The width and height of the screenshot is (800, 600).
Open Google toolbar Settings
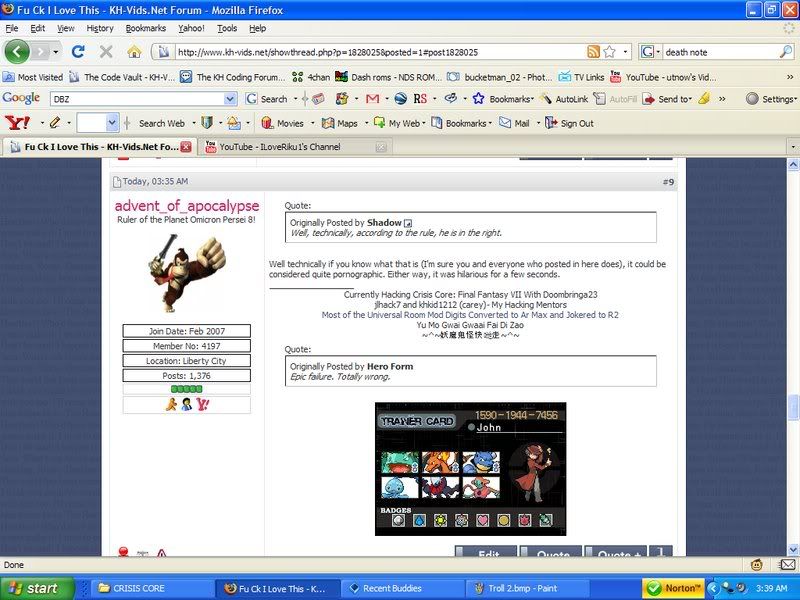(770, 99)
